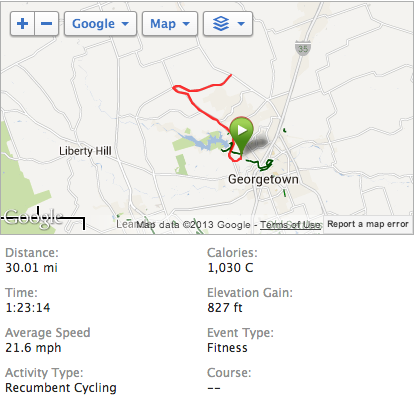
Task: Open the map layers dropdown
Action: pyautogui.click(x=228, y=24)
